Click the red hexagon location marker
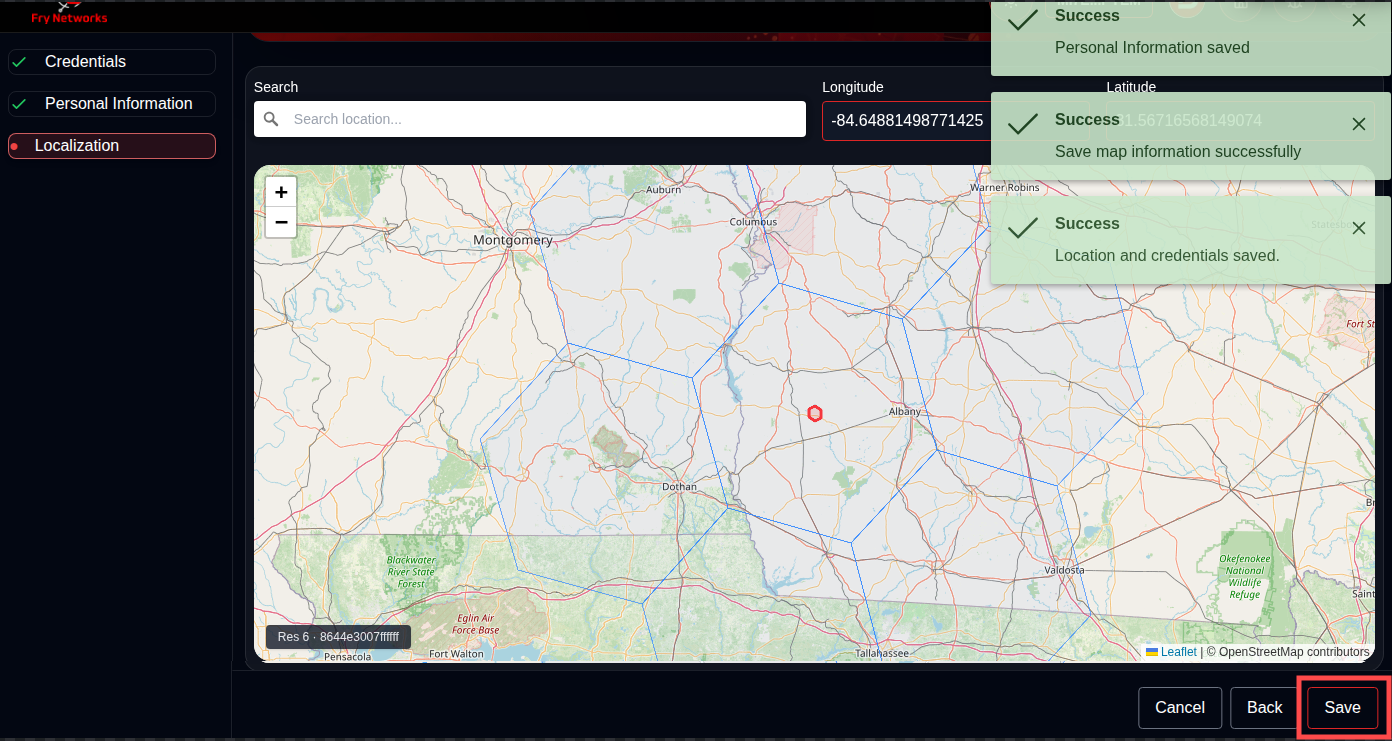The width and height of the screenshot is (1392, 741). [815, 413]
